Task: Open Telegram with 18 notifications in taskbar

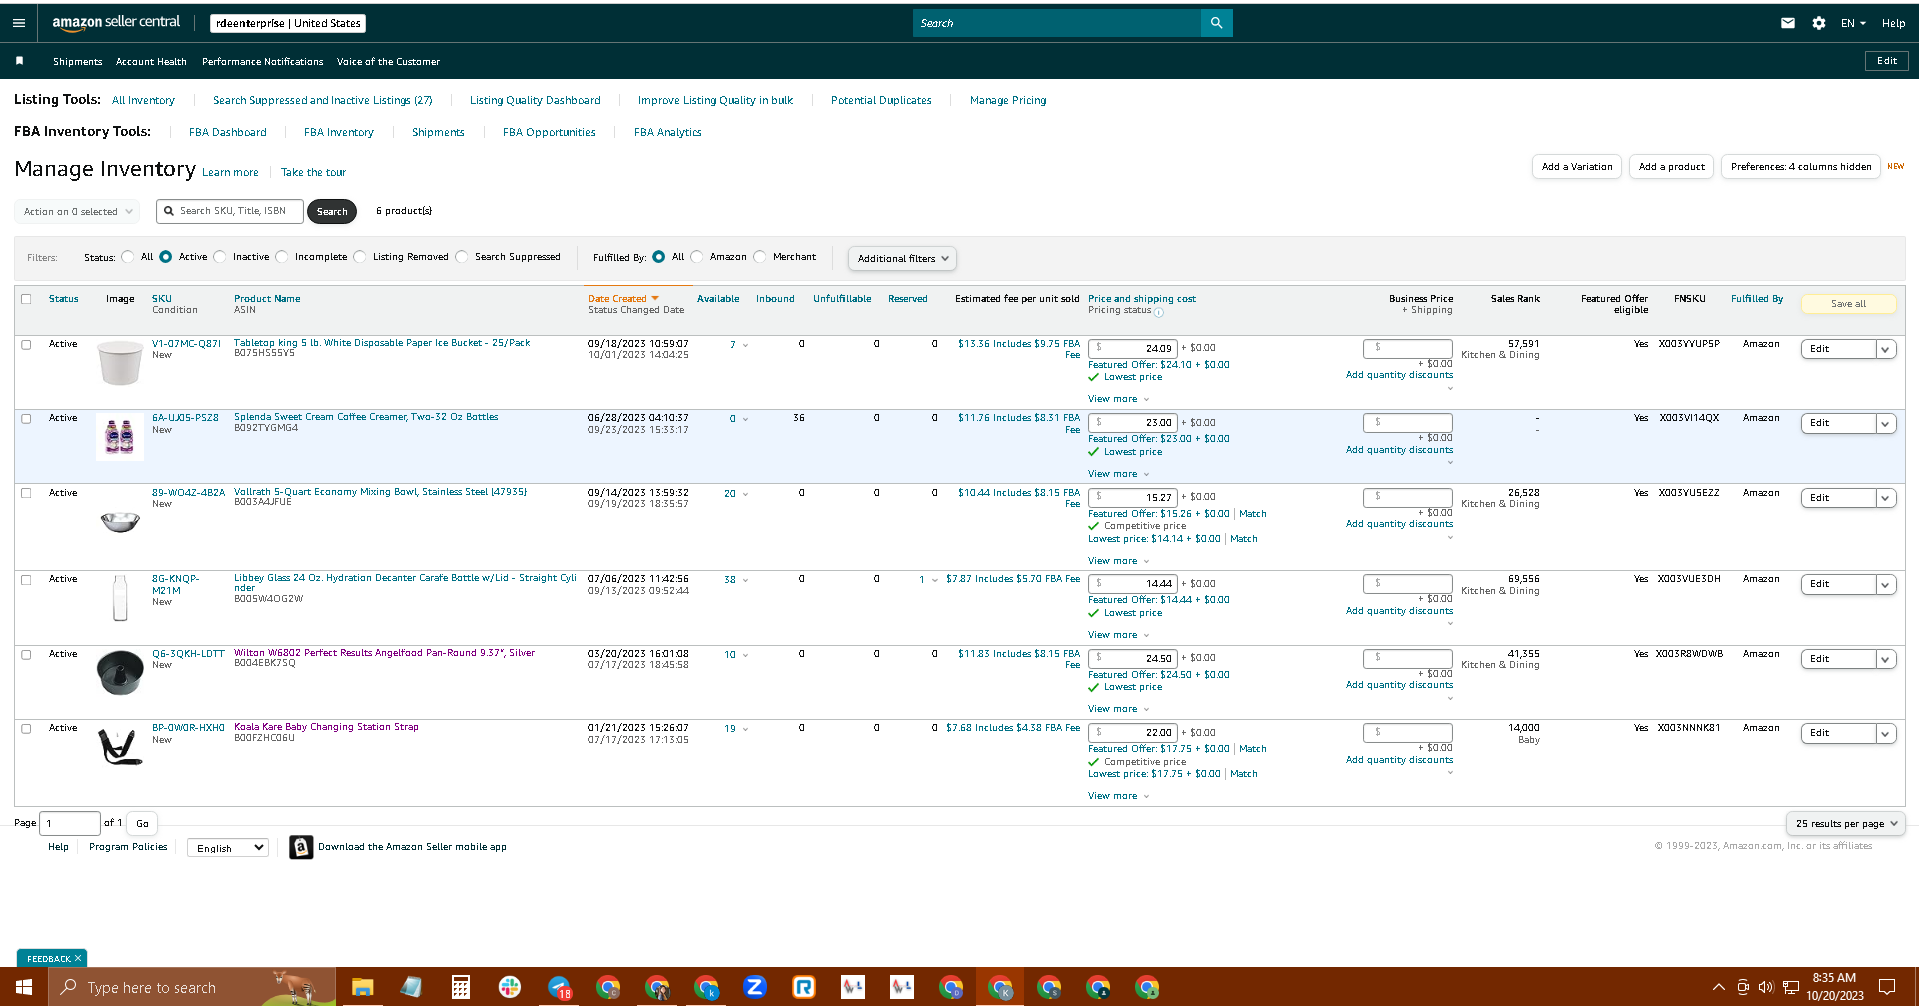Action: coord(560,987)
